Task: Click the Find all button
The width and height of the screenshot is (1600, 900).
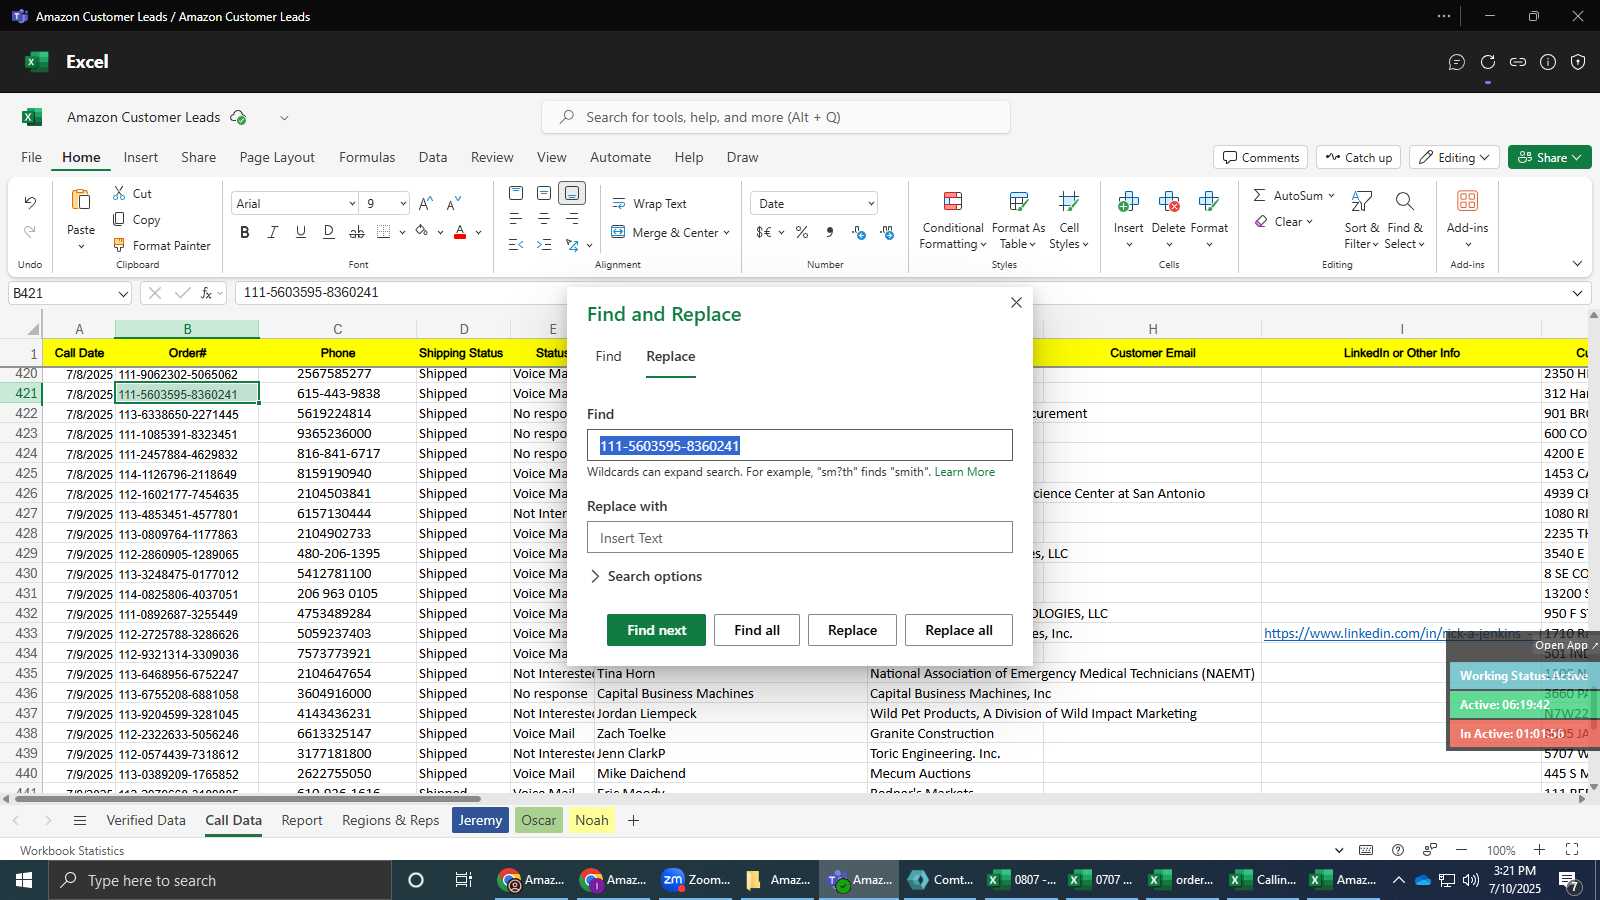Action: coord(757,630)
